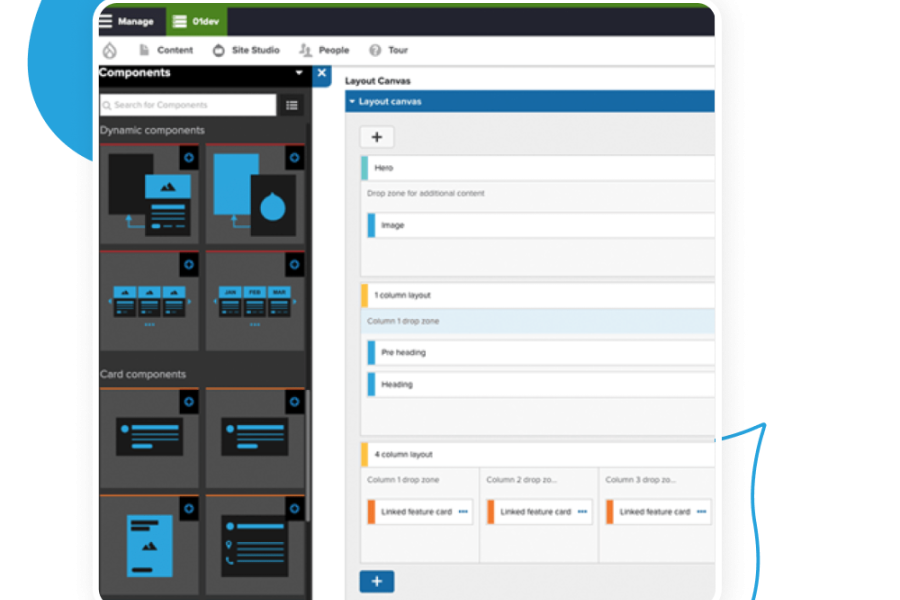Image resolution: width=900 pixels, height=600 pixels.
Task: Open Site Studio from the toolbar
Action: point(246,50)
